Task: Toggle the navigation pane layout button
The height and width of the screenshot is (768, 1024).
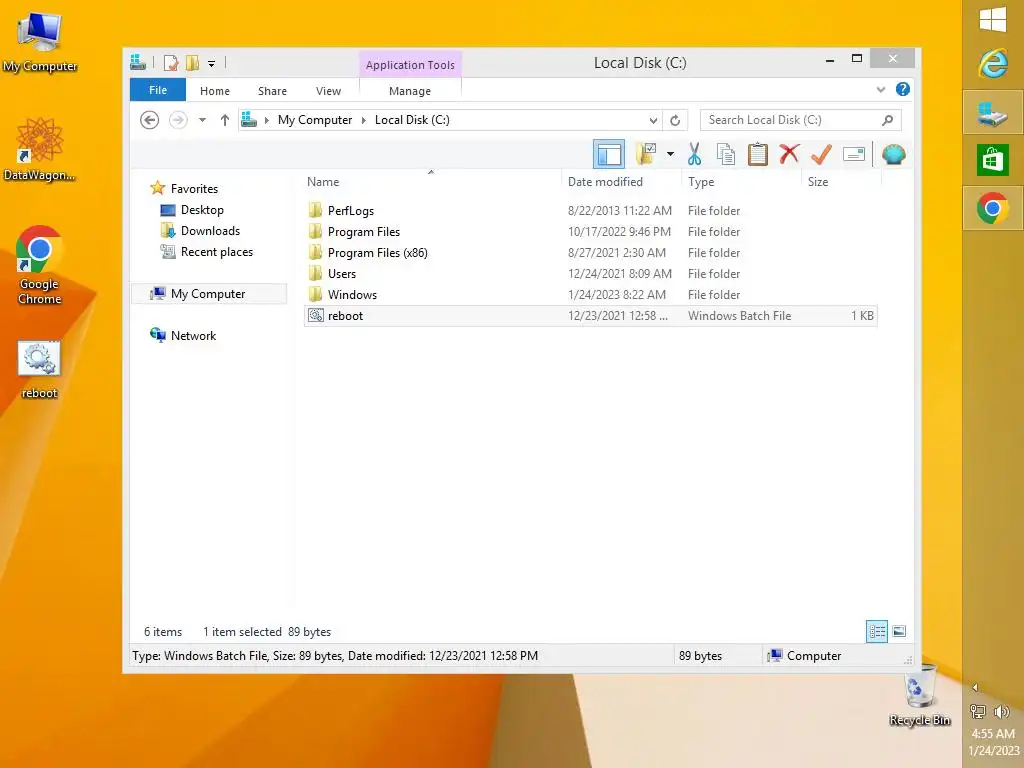Action: tap(609, 155)
